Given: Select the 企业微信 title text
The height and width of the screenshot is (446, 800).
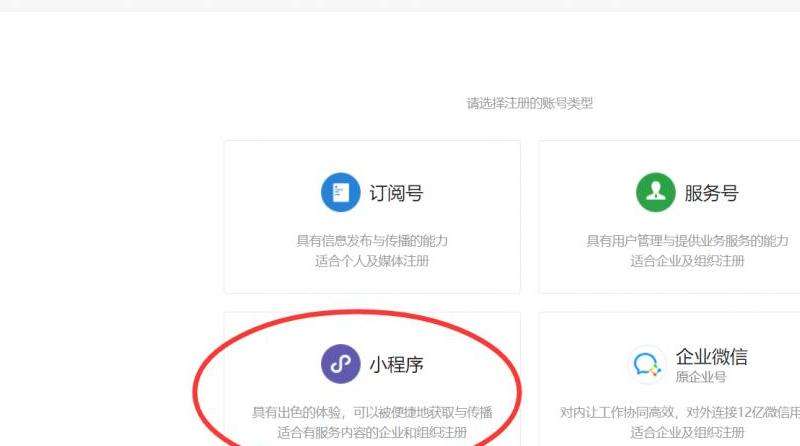Looking at the screenshot, I should click(712, 356).
